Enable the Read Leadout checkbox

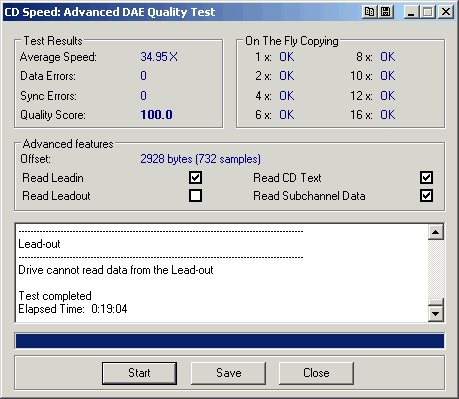tap(195, 196)
